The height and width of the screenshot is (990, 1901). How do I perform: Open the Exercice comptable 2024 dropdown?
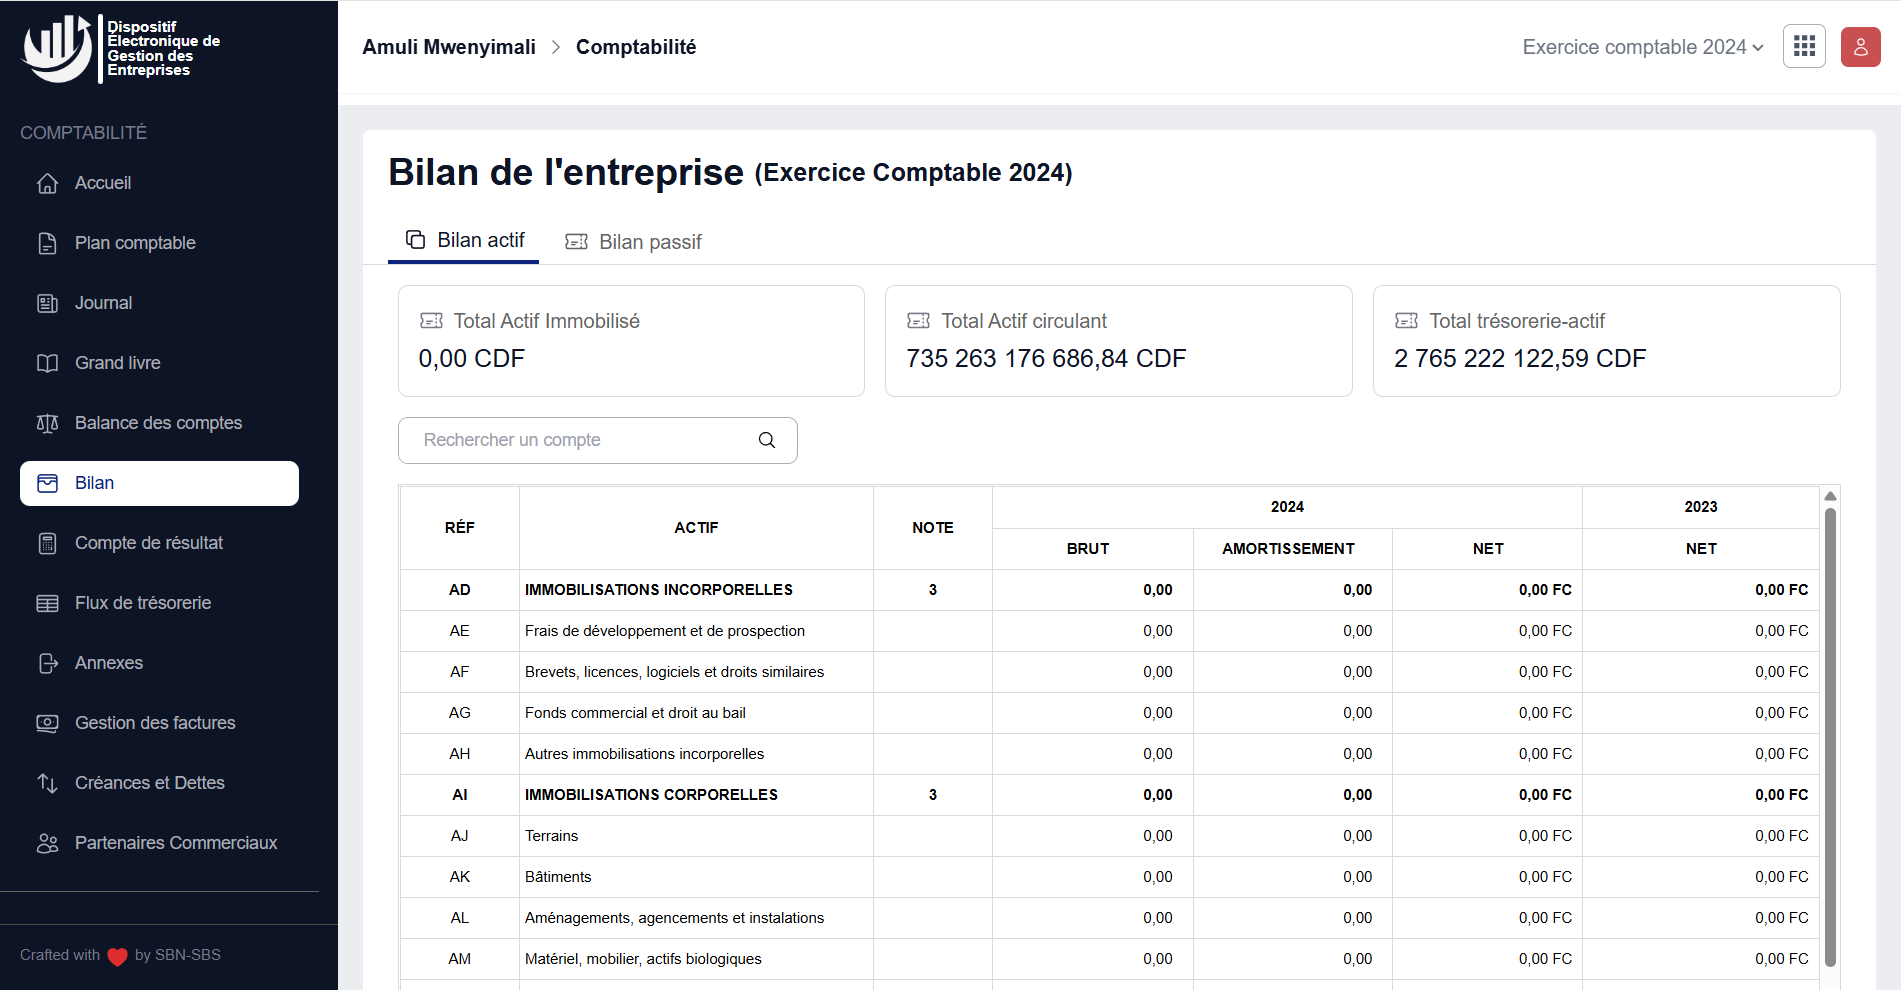coord(1641,46)
